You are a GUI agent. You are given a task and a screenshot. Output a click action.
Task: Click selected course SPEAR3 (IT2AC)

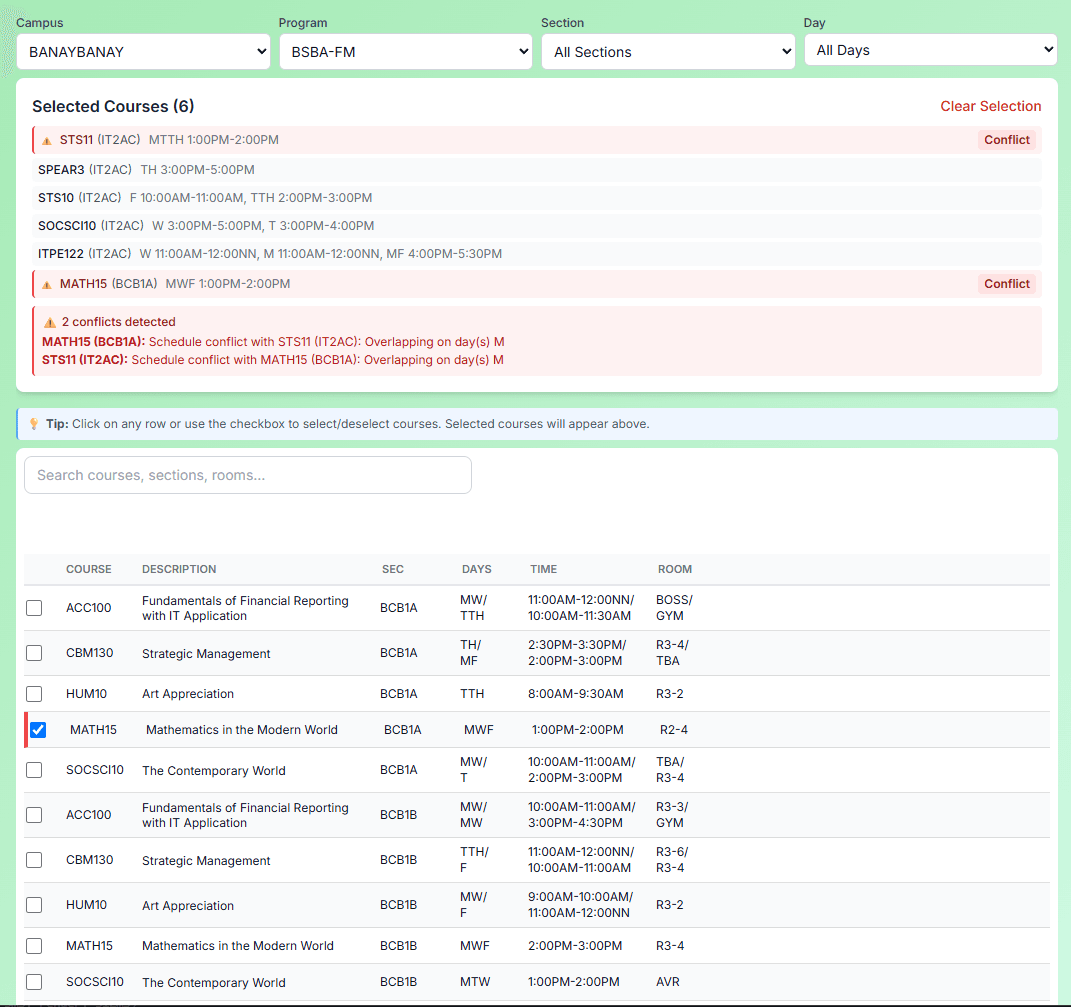536,170
